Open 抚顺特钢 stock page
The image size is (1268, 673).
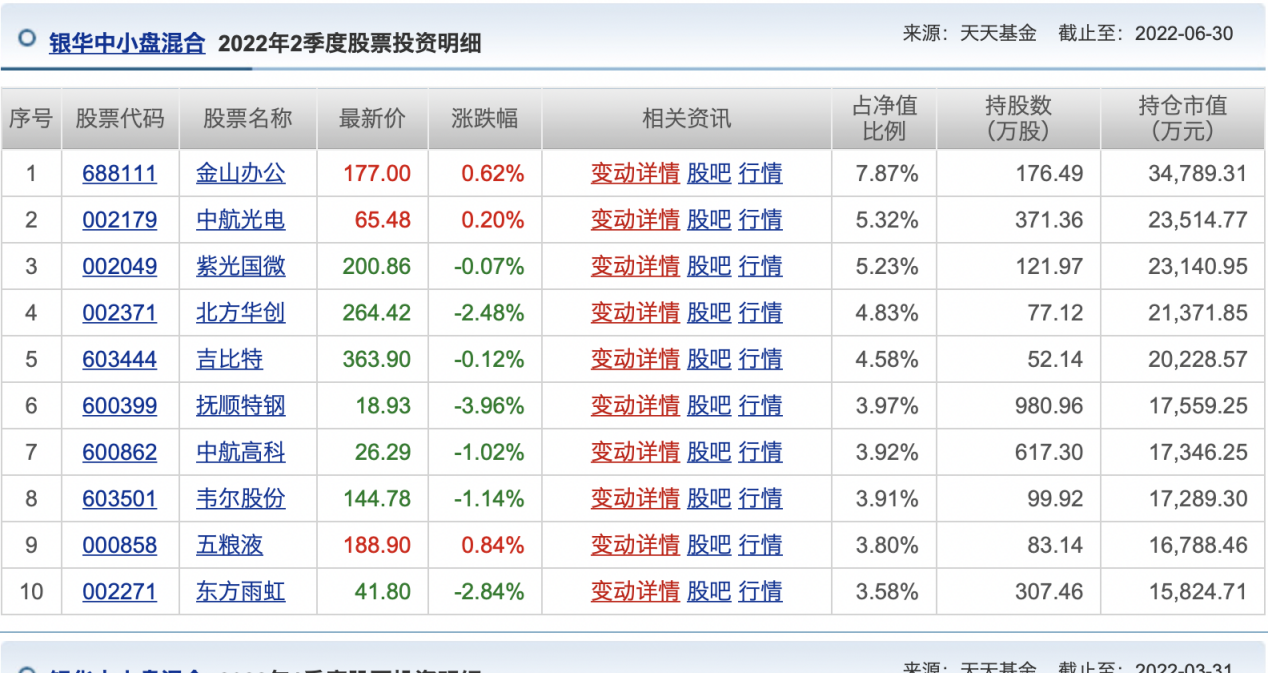(x=240, y=406)
